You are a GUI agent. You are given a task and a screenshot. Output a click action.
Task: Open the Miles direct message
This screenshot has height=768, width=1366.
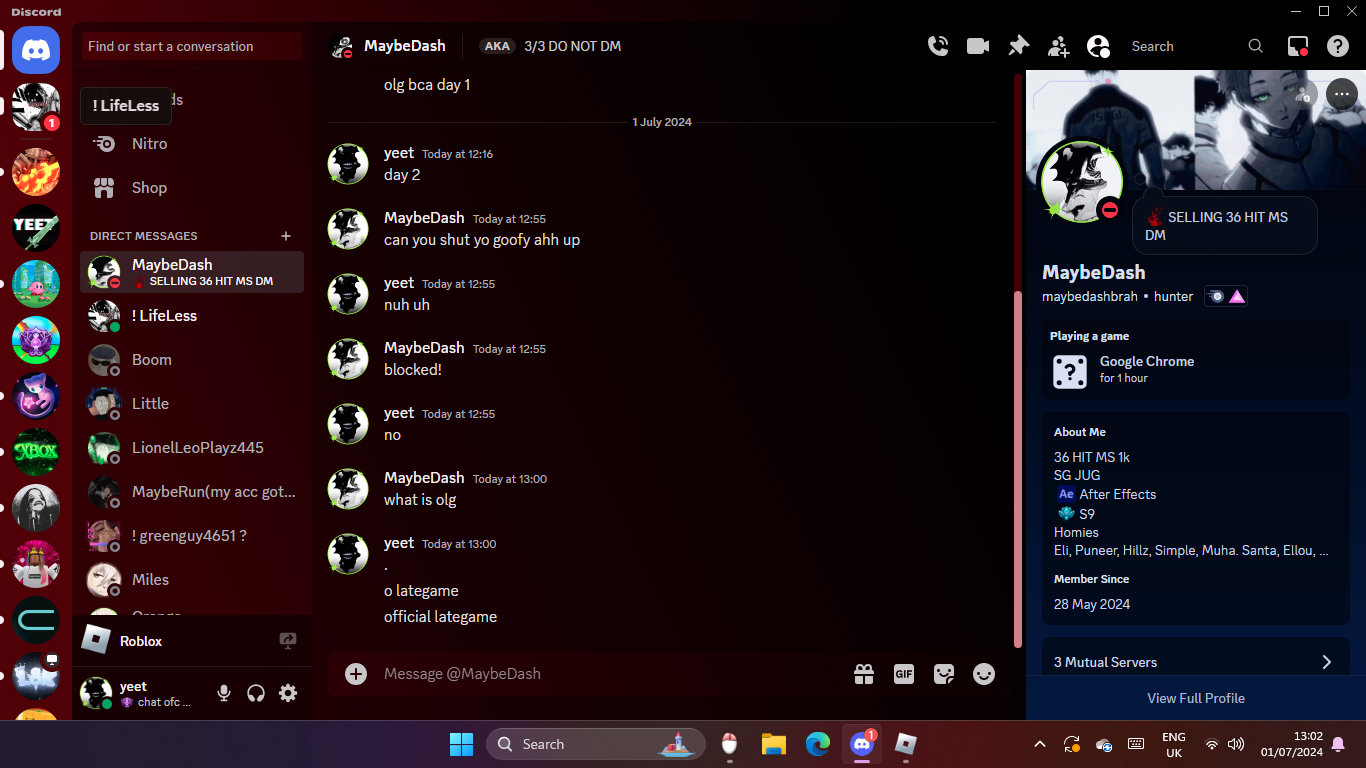point(192,580)
